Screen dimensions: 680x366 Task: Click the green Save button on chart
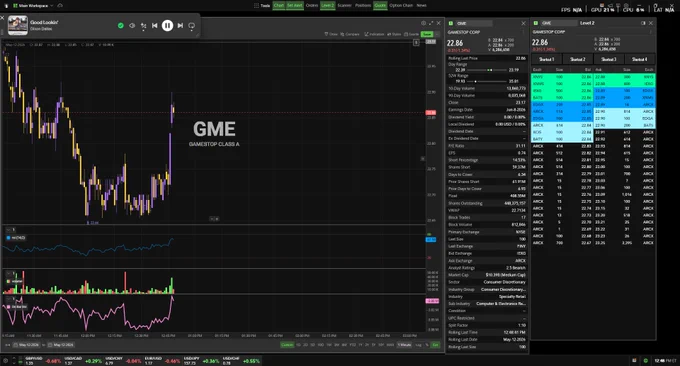coord(427,34)
